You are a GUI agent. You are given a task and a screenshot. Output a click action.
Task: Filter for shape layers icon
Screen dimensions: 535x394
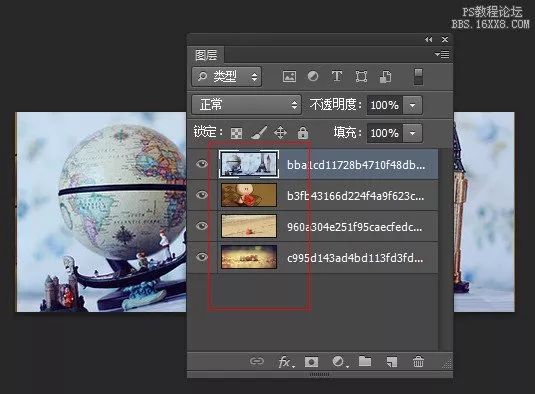(x=361, y=76)
